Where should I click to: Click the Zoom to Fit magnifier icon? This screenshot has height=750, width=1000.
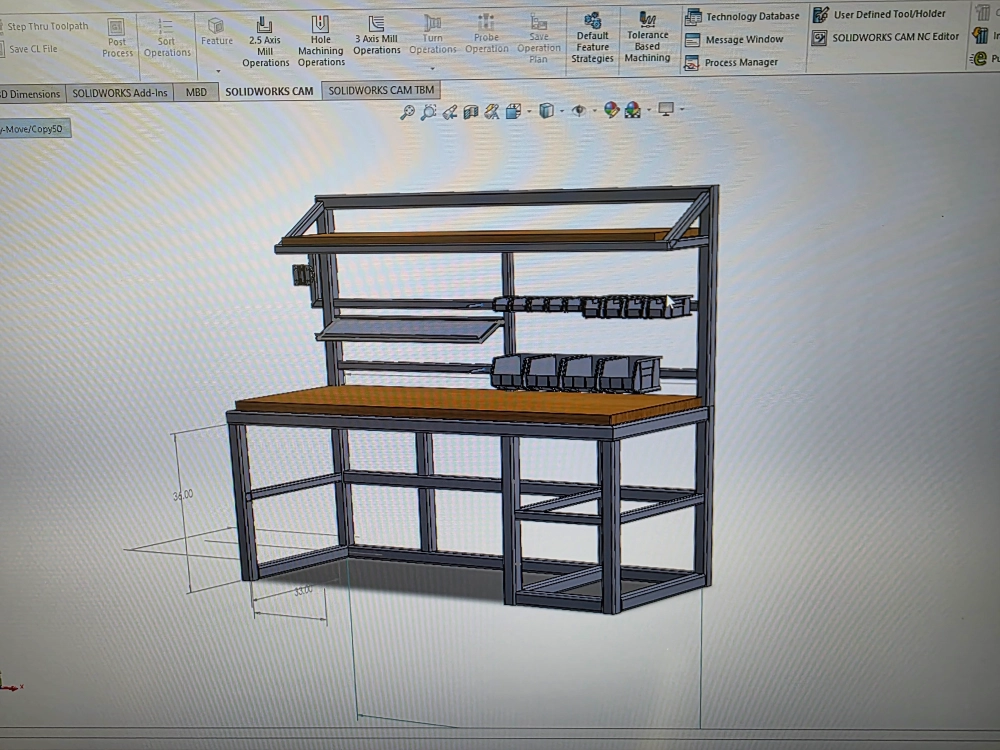(x=407, y=112)
